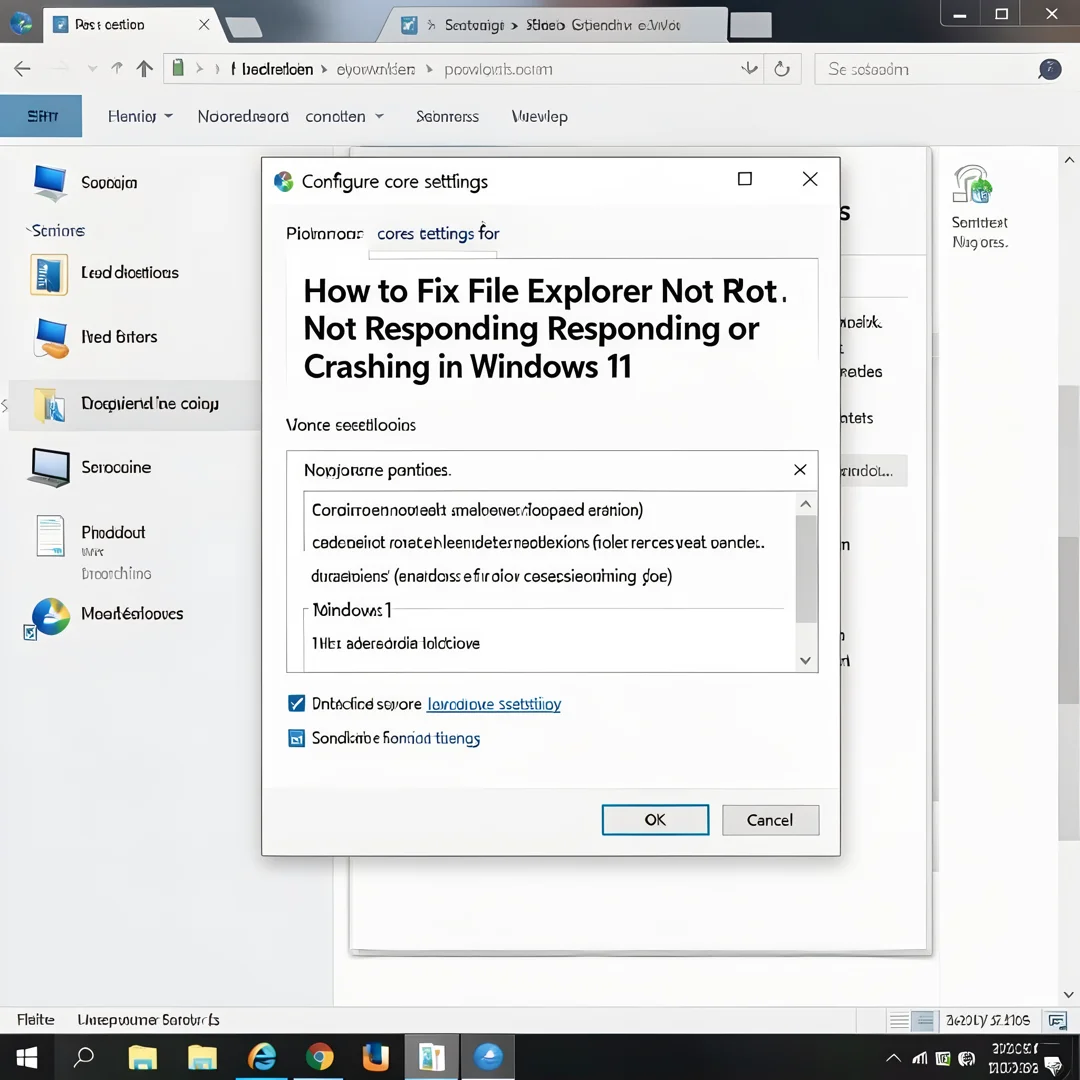Select the 'Docqriend ine coiop' folder icon
Image resolution: width=1080 pixels, height=1080 pixels.
pos(50,404)
